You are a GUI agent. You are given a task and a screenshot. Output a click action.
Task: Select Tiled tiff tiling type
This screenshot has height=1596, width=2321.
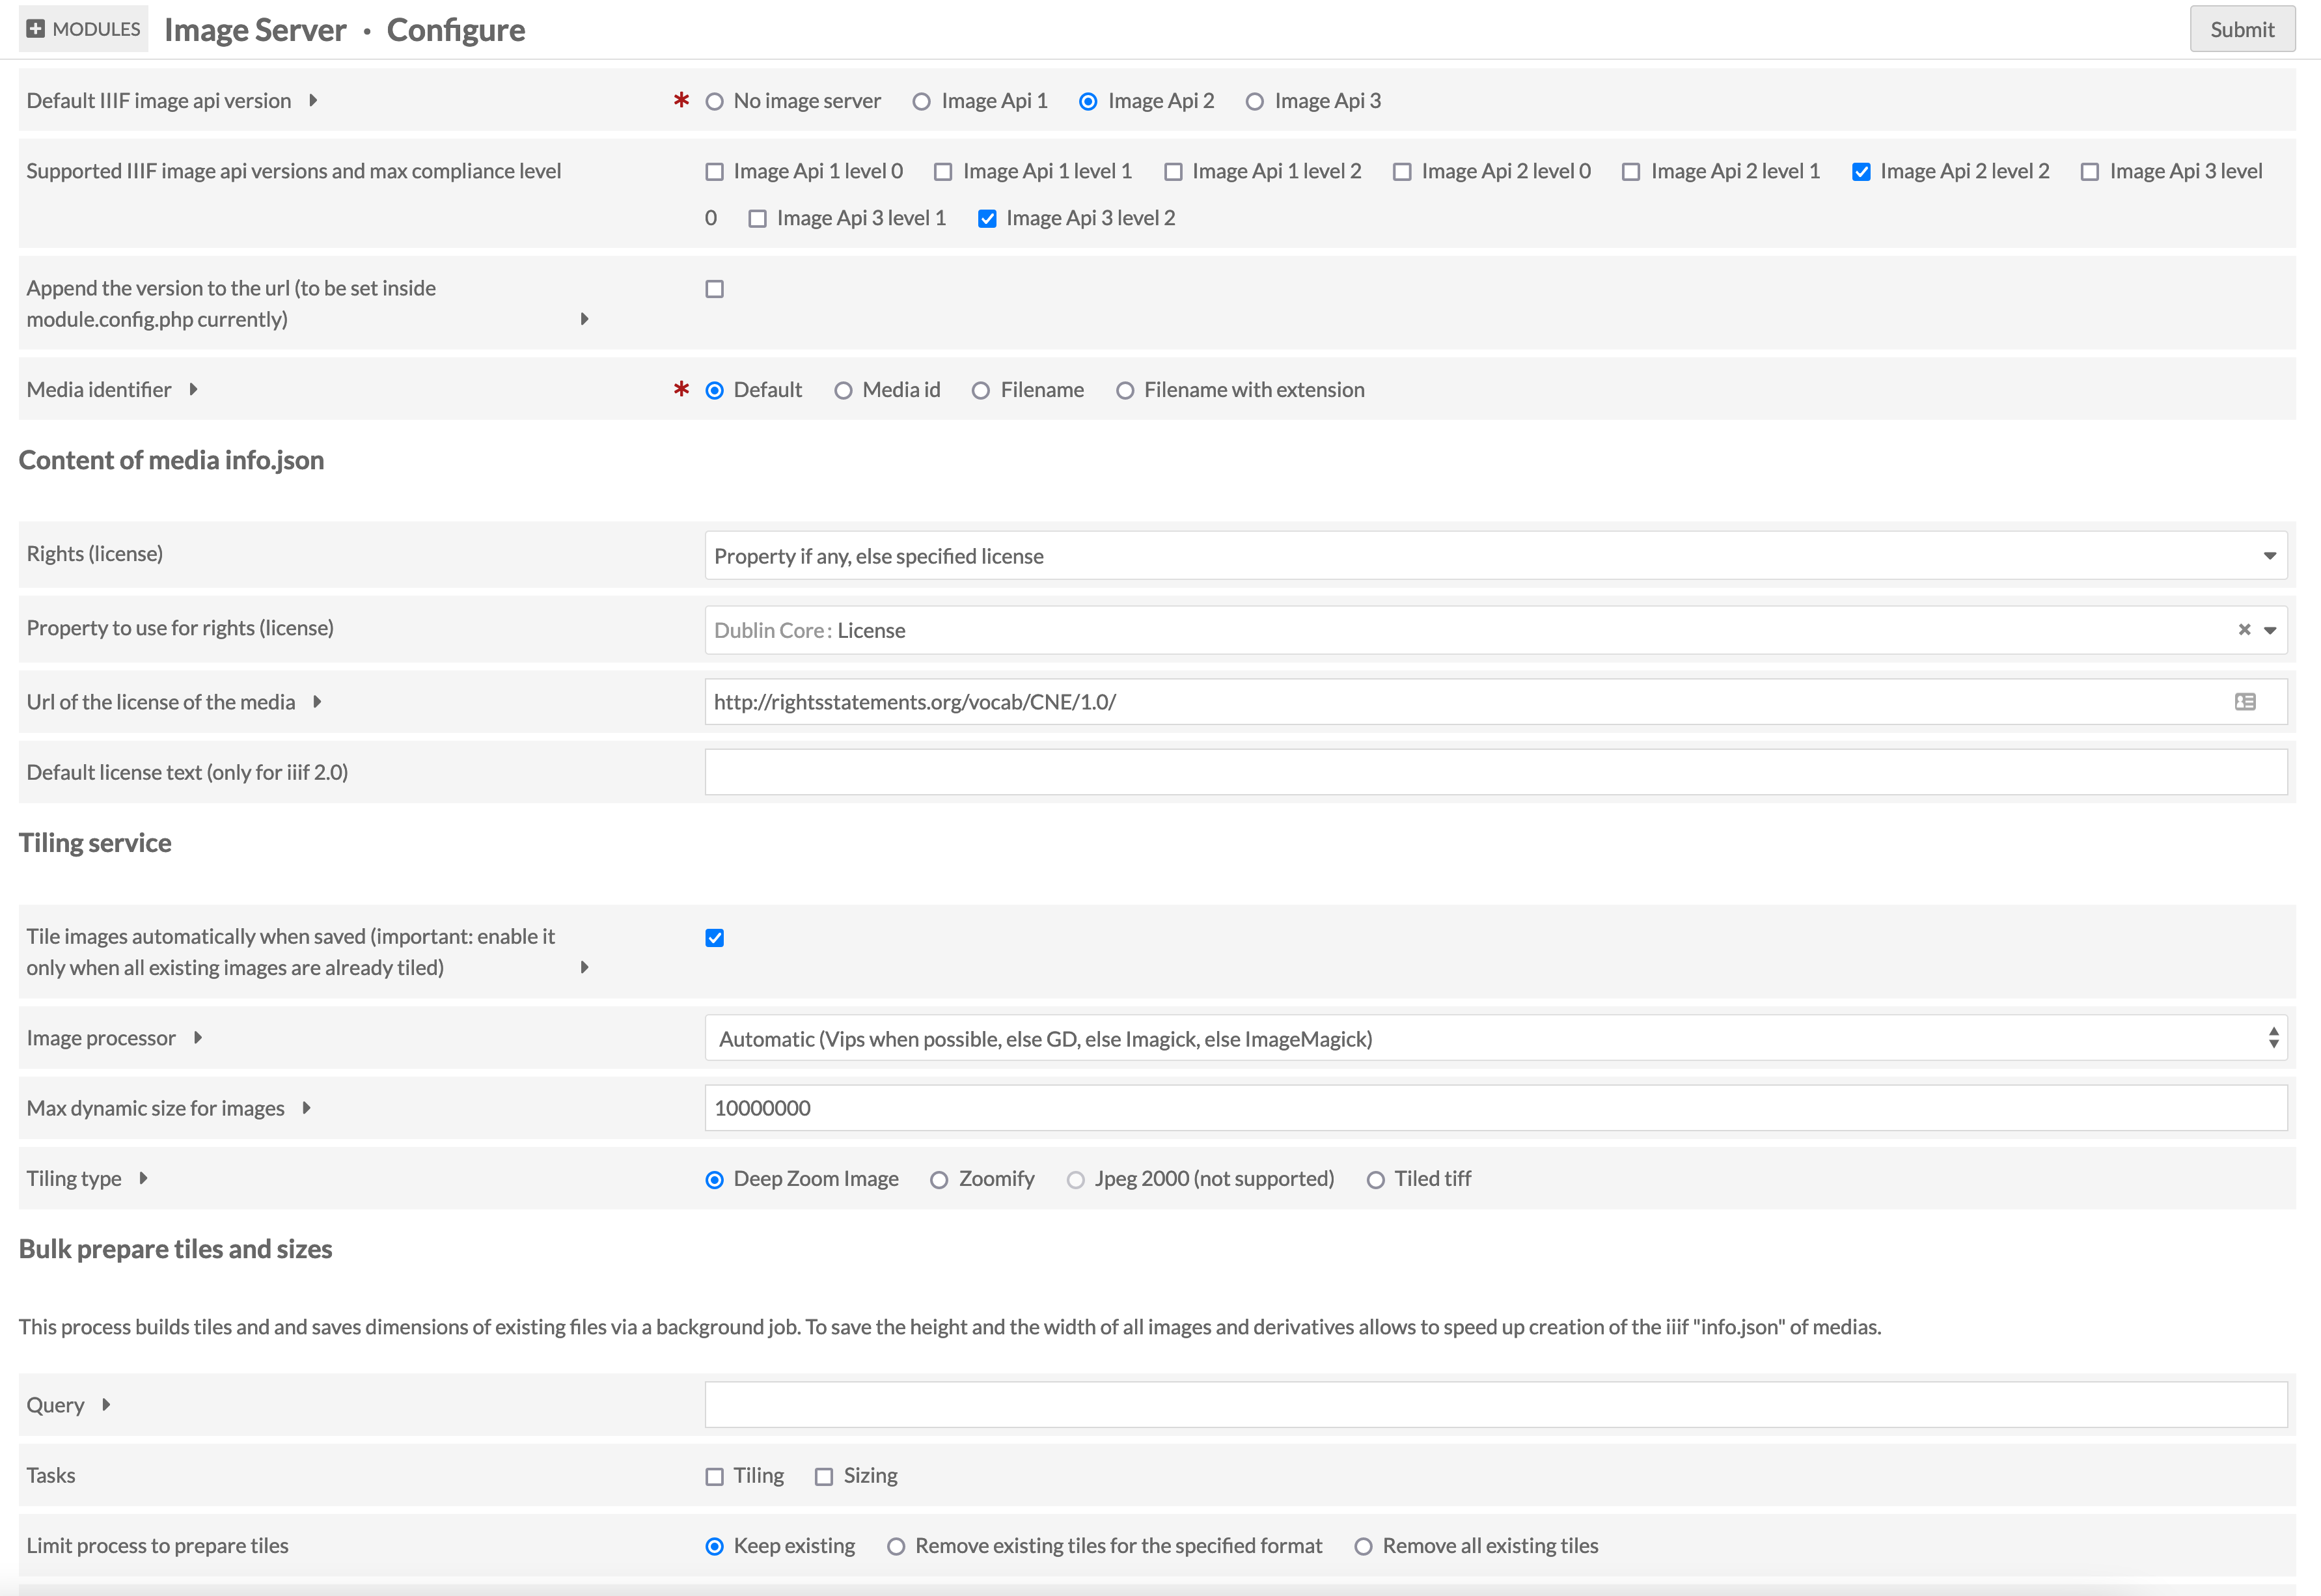[x=1376, y=1180]
